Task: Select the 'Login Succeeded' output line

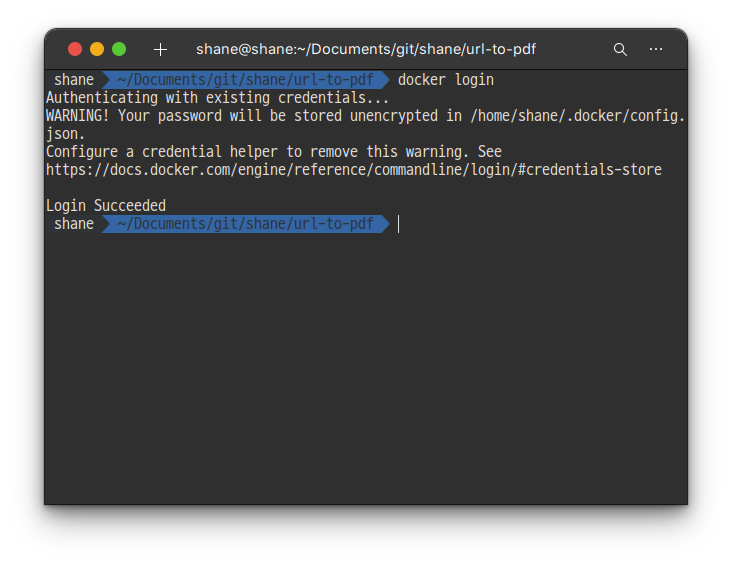Action: point(106,205)
